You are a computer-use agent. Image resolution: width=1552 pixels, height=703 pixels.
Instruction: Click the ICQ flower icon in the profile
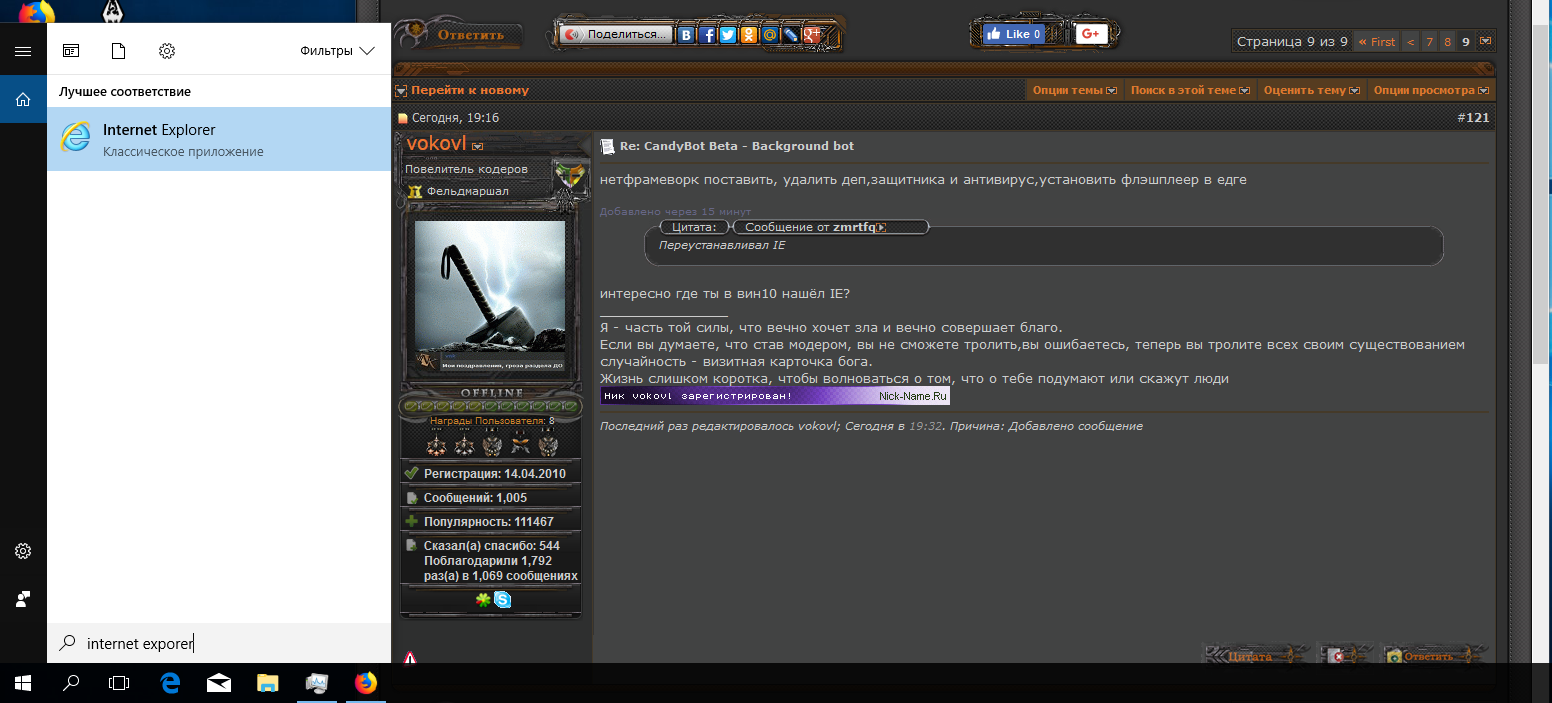click(483, 600)
